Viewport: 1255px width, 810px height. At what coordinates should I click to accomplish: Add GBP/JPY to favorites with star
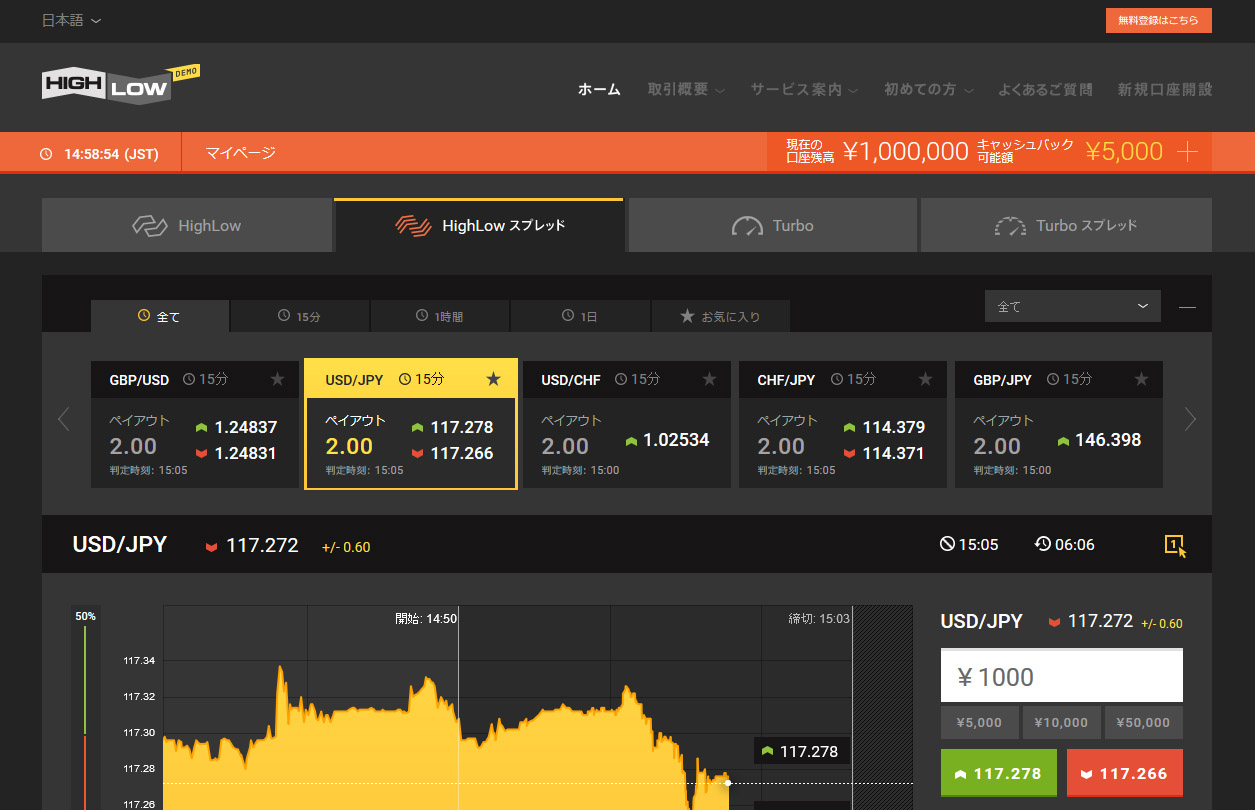coord(1142,379)
